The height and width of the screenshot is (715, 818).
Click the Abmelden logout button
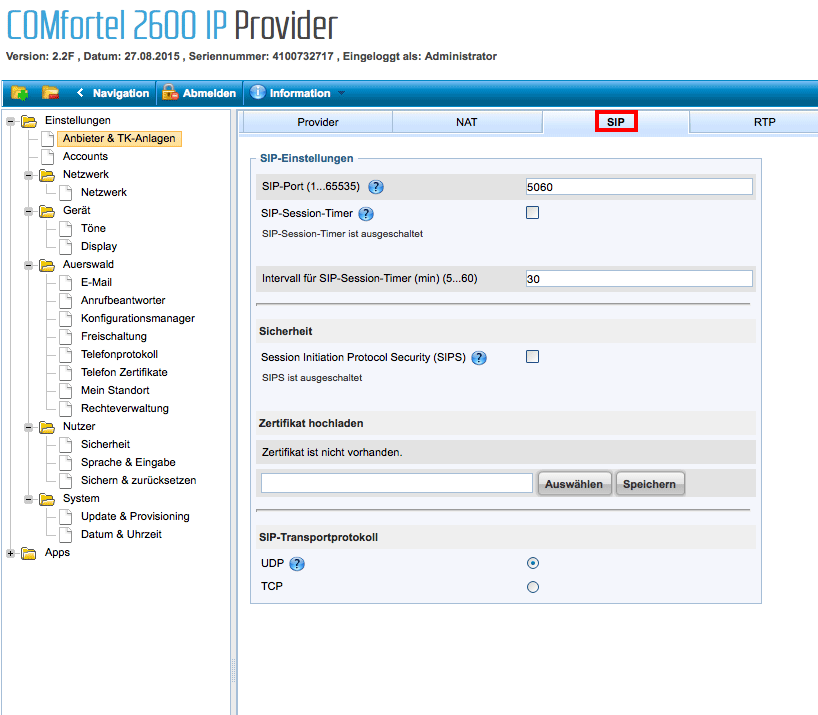[x=199, y=93]
